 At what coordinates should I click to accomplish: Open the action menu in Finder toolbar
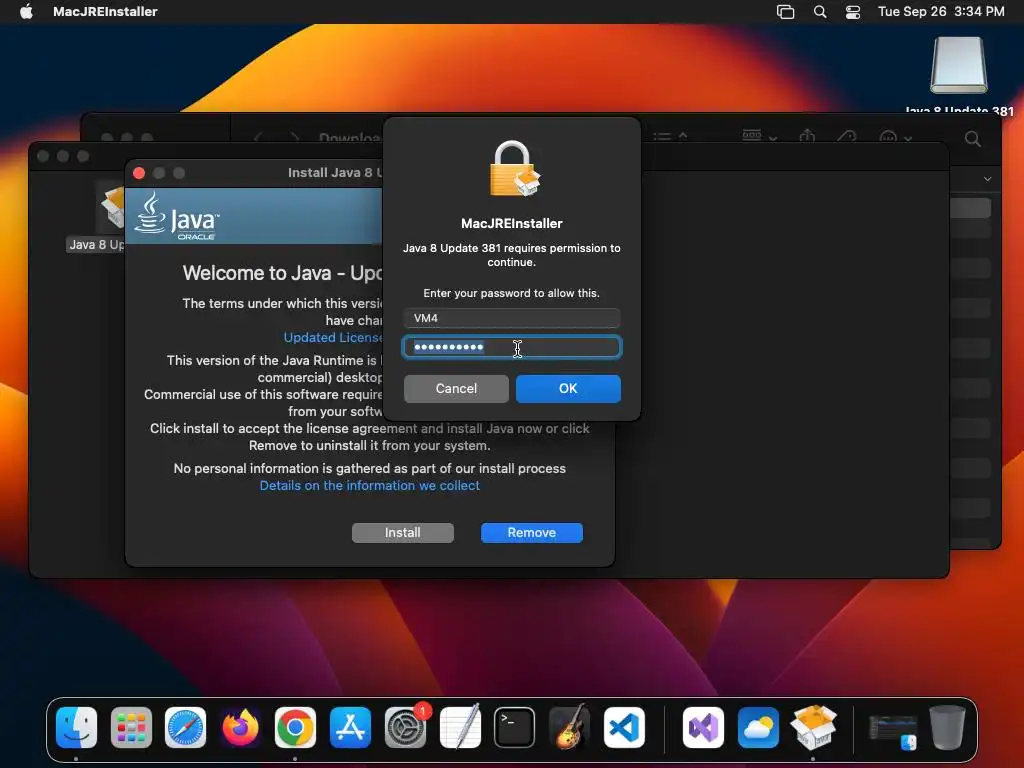pyautogui.click(x=895, y=137)
